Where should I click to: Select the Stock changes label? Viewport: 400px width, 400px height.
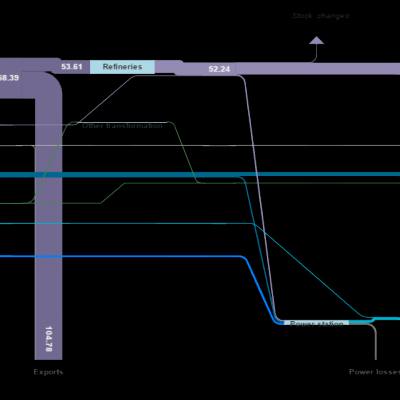click(321, 16)
